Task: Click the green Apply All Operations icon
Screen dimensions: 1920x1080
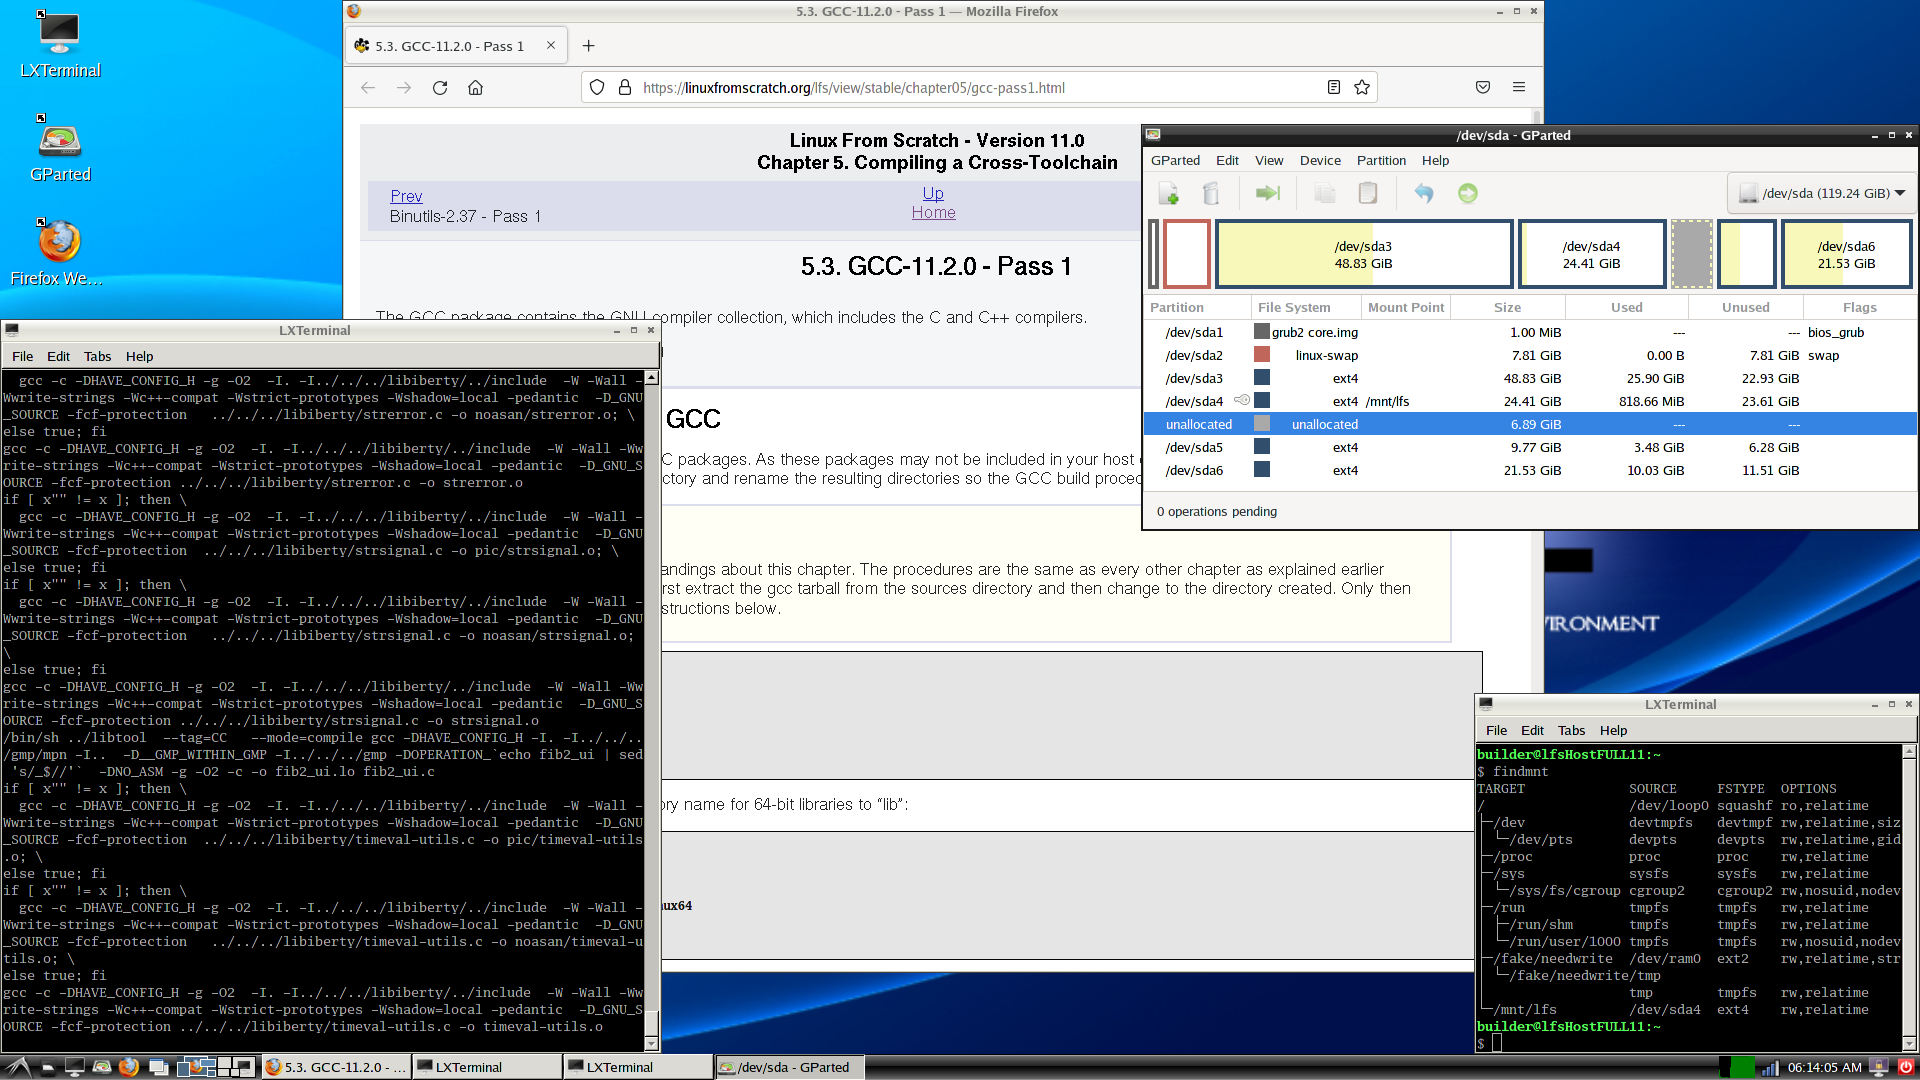Action: pyautogui.click(x=1467, y=194)
